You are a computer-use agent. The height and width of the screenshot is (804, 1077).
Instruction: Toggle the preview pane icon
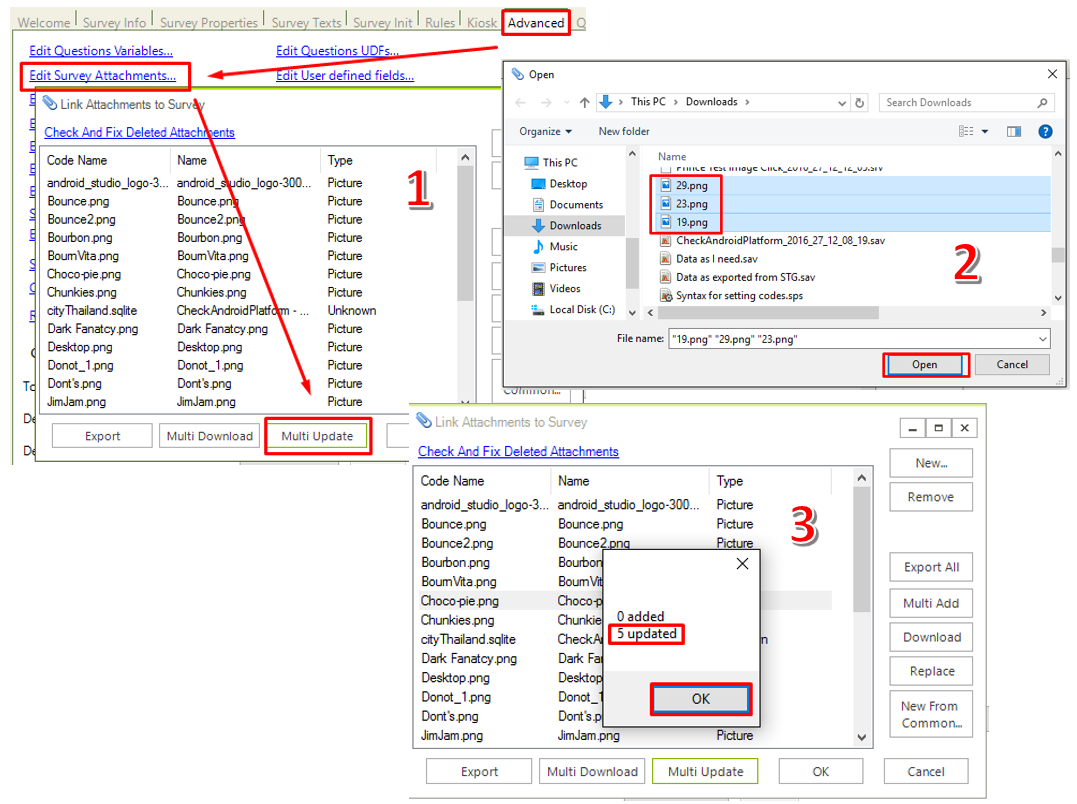[1014, 131]
